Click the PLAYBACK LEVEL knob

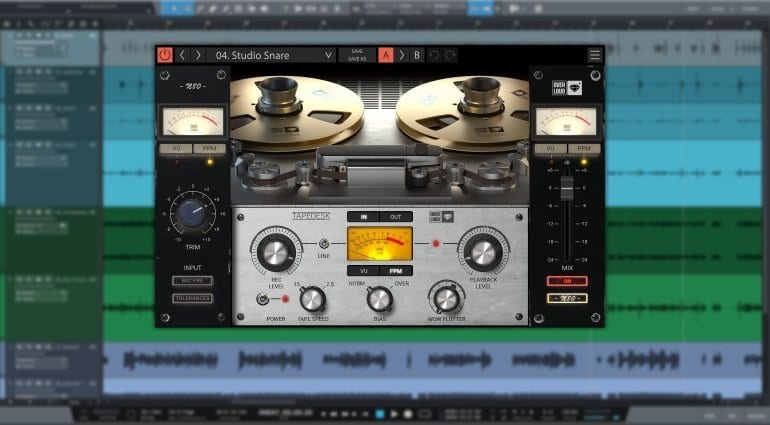coord(483,253)
